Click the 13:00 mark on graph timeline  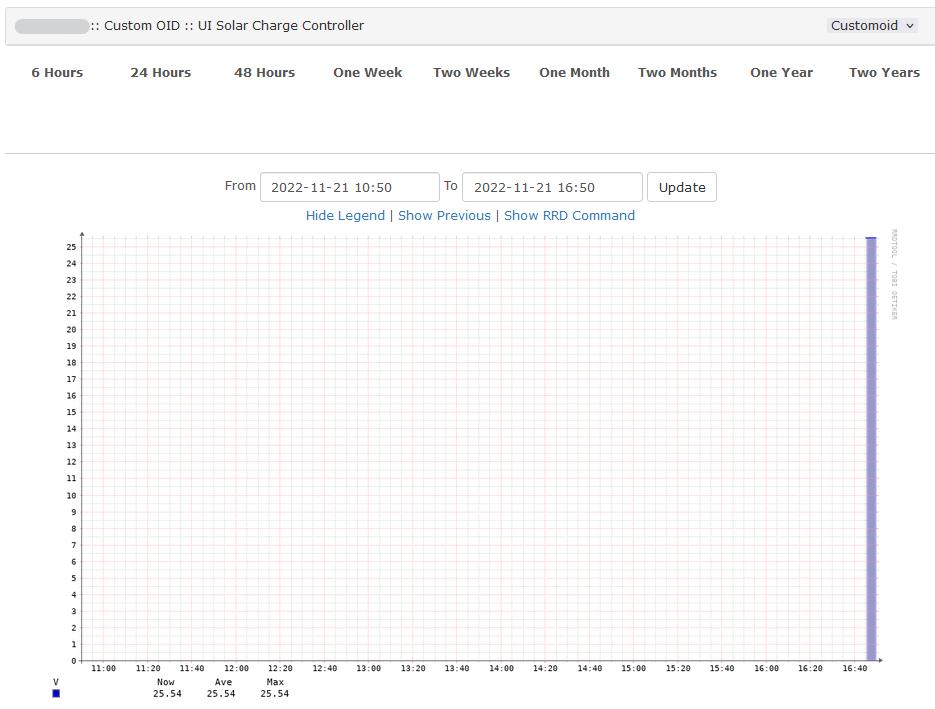[369, 668]
